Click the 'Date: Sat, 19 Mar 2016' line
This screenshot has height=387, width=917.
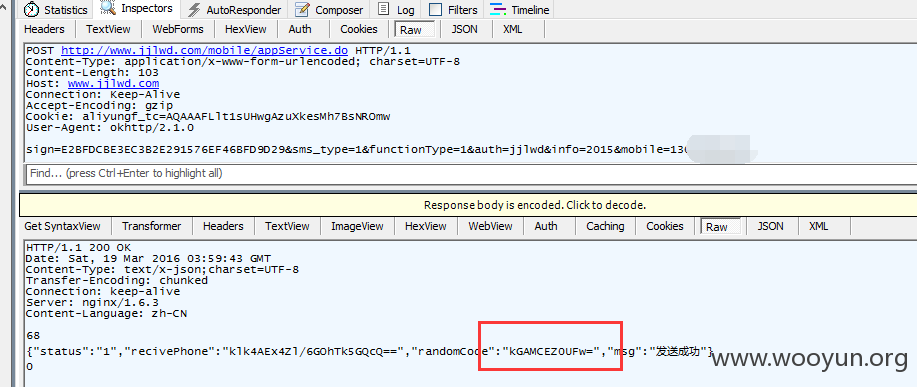tap(149, 258)
